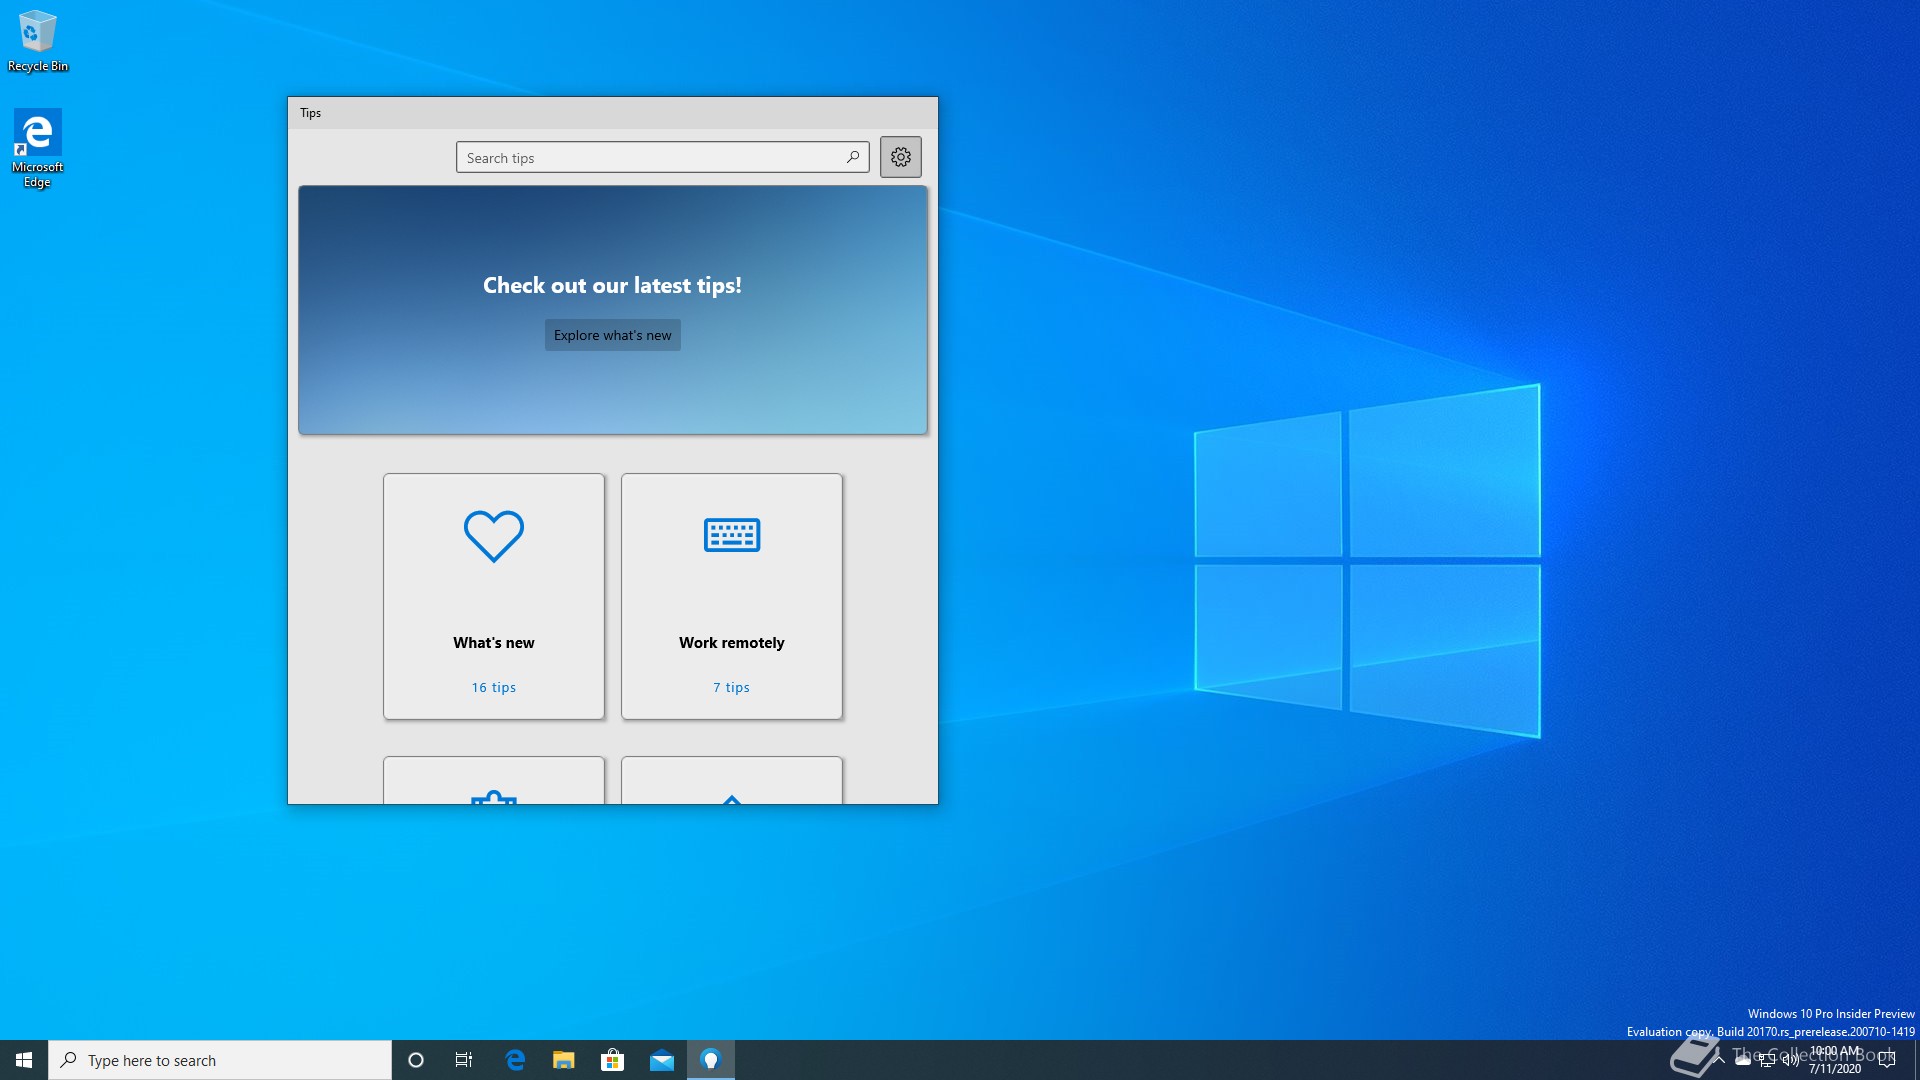Open the volume speaker tray icon
The image size is (1920, 1080).
click(x=1790, y=1060)
